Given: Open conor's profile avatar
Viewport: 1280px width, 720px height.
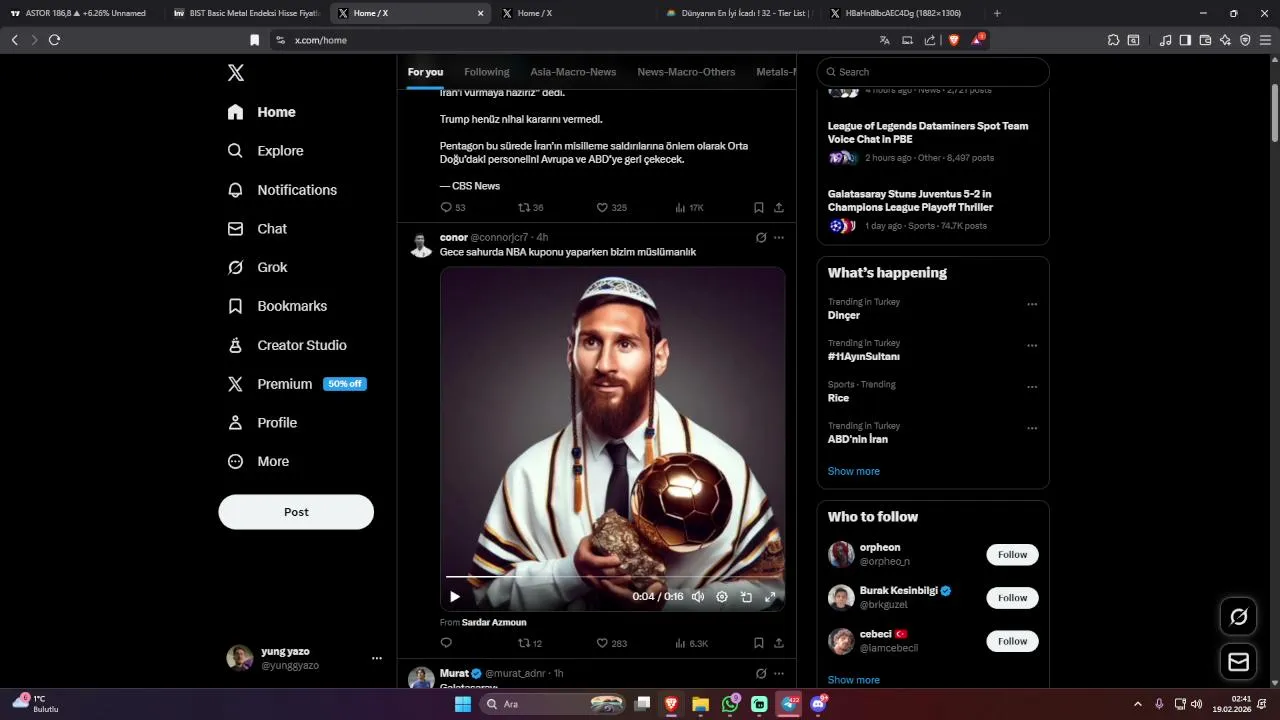Looking at the screenshot, I should point(421,245).
